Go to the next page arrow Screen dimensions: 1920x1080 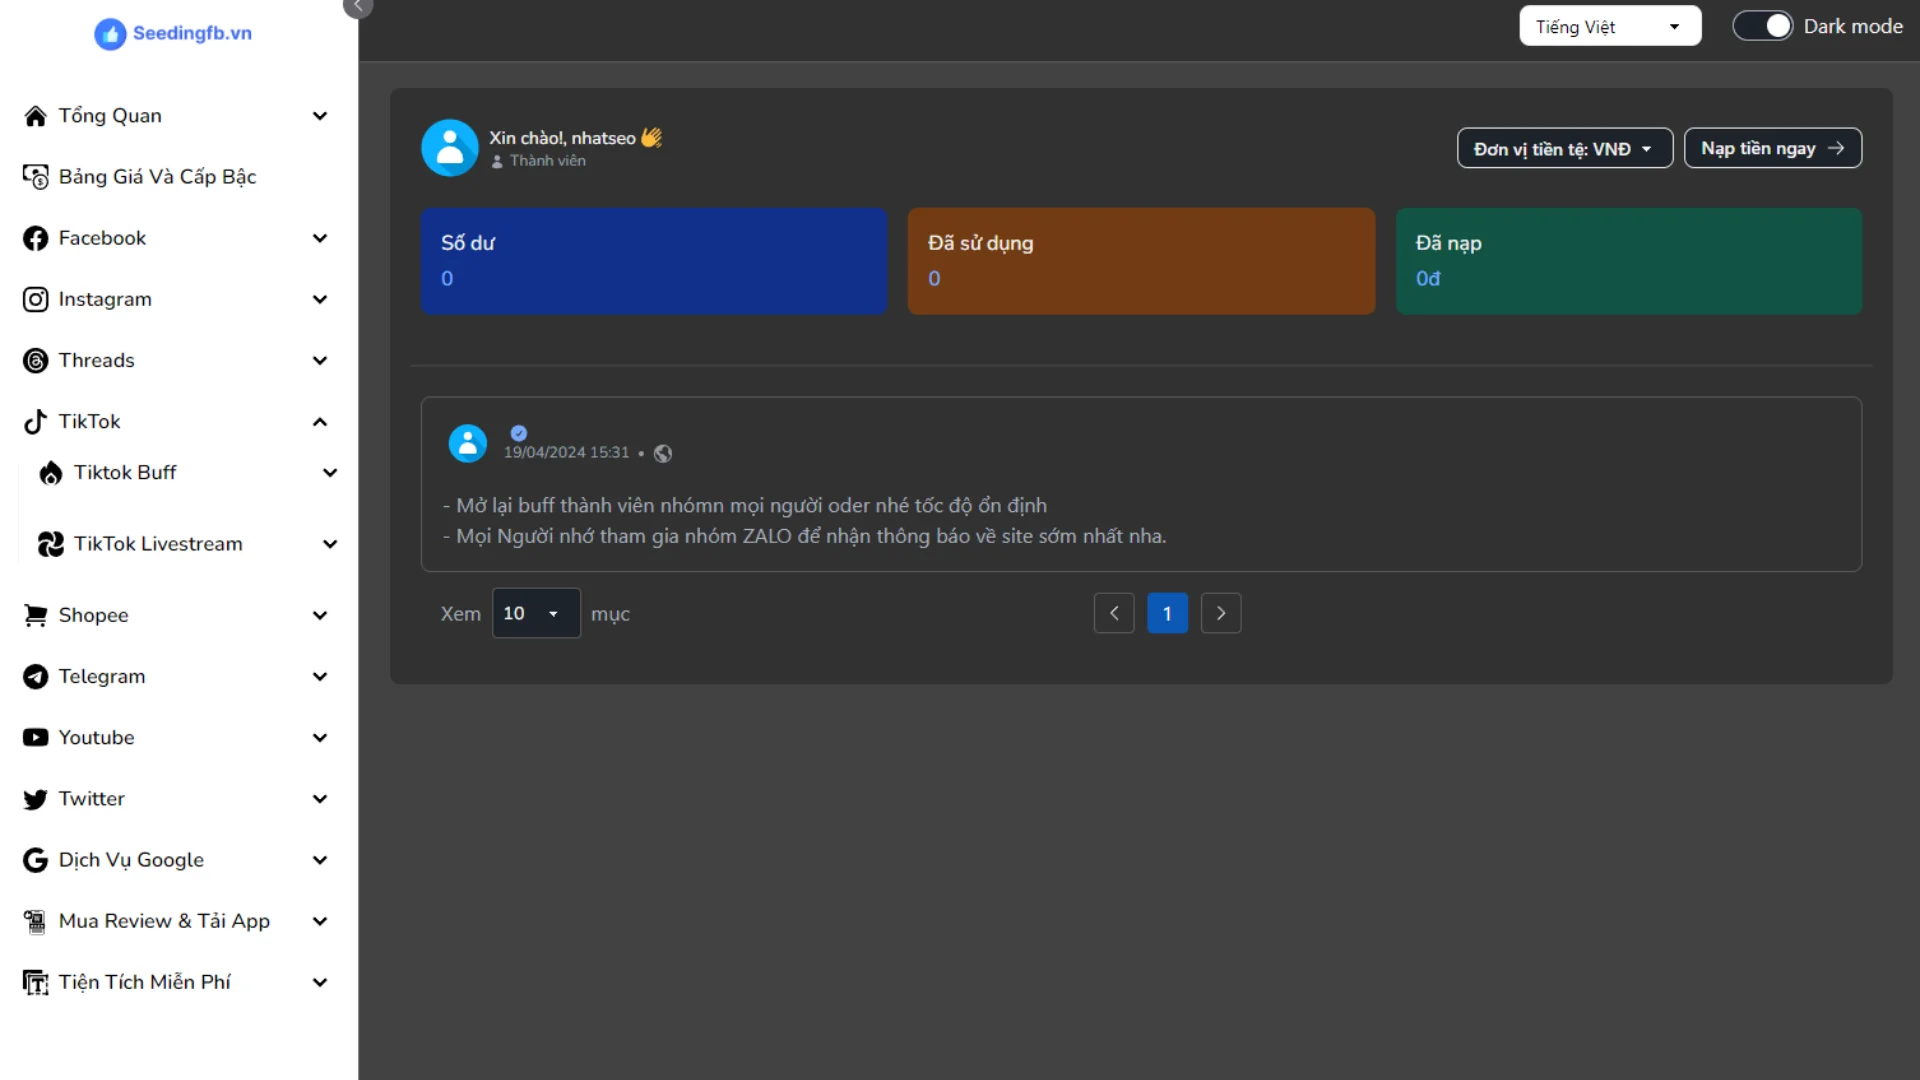point(1221,613)
